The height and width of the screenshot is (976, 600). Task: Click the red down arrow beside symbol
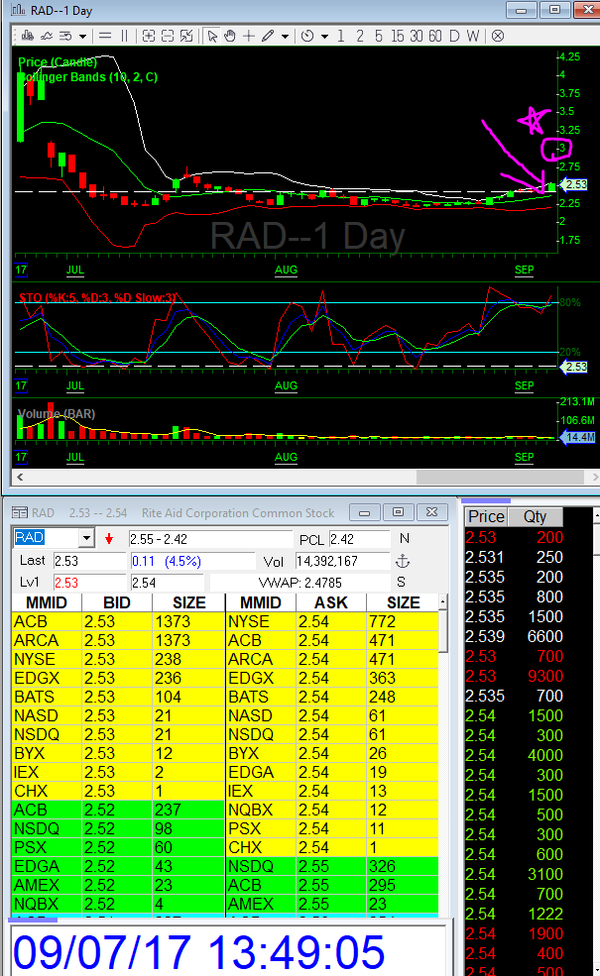108,539
